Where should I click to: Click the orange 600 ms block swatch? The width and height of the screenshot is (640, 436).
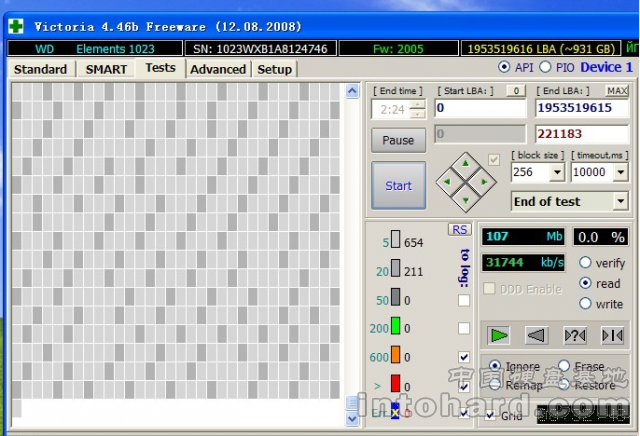(396, 354)
